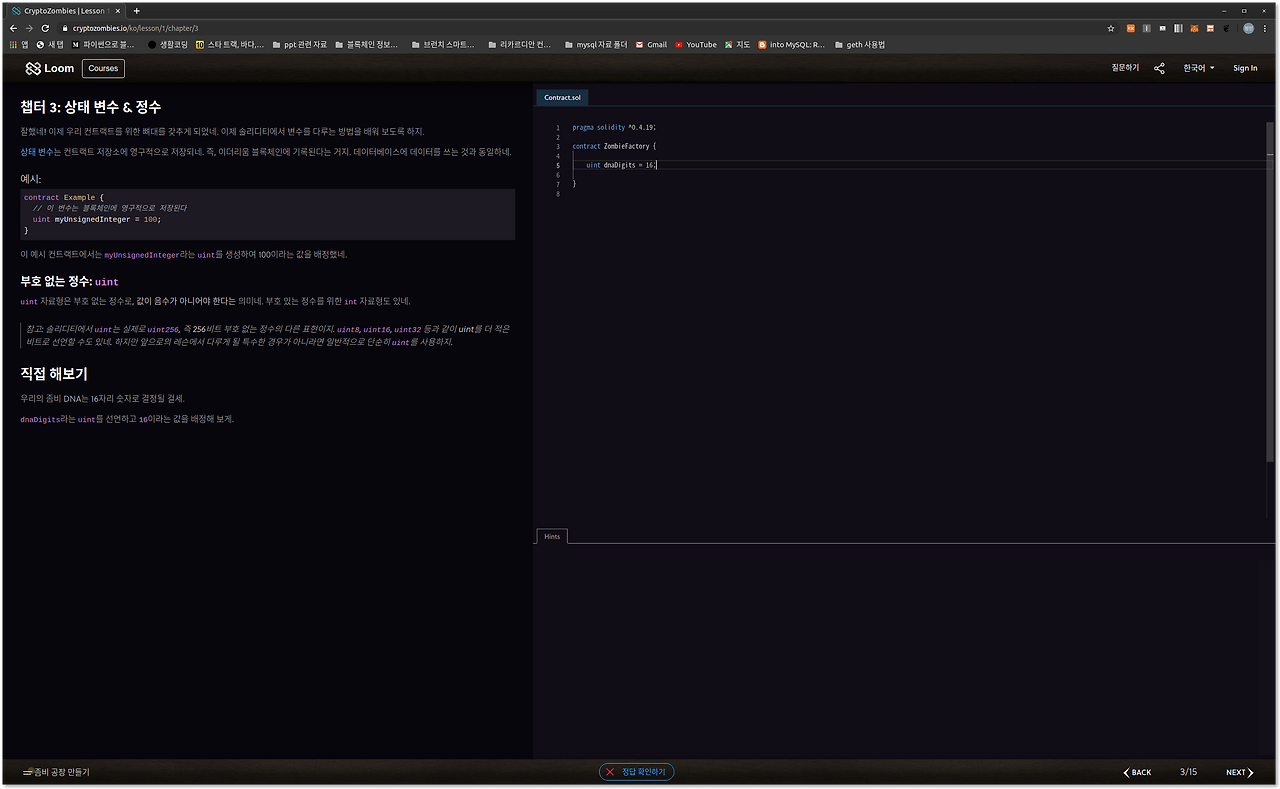Go back with browser back arrow

tap(14, 28)
